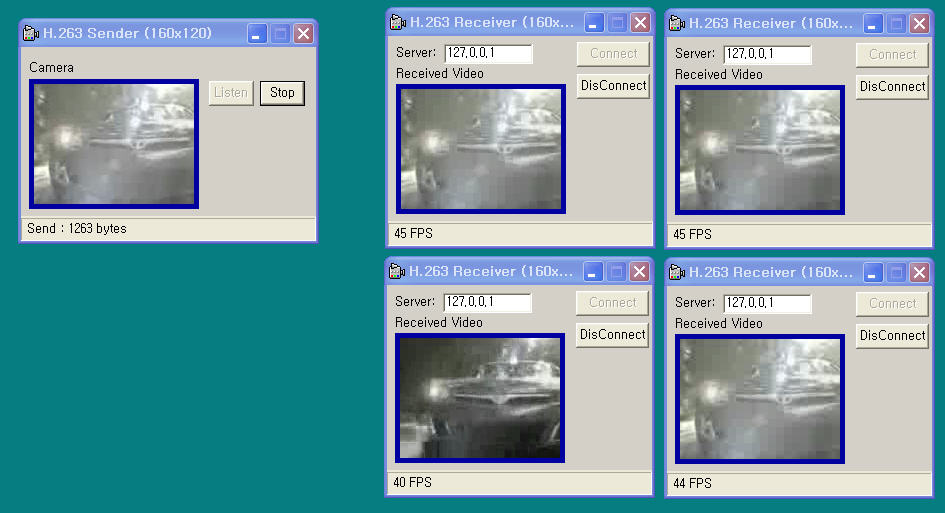Open the camera icon menu in Sender title bar
This screenshot has width=945, height=513.
pyautogui.click(x=31, y=33)
